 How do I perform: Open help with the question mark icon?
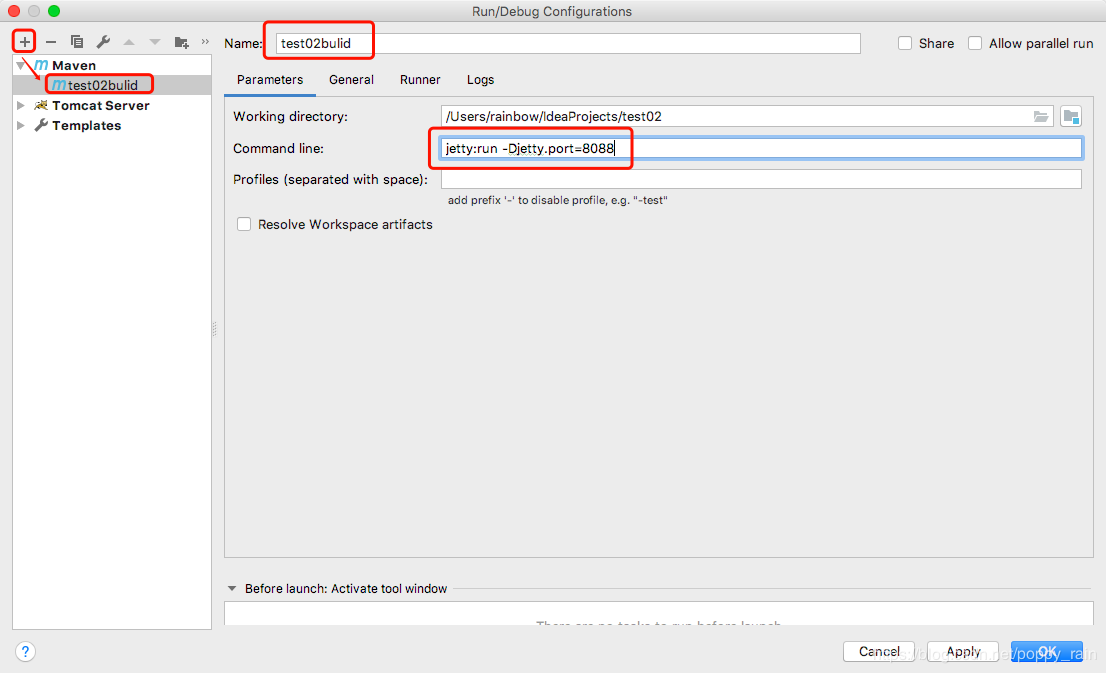point(25,651)
